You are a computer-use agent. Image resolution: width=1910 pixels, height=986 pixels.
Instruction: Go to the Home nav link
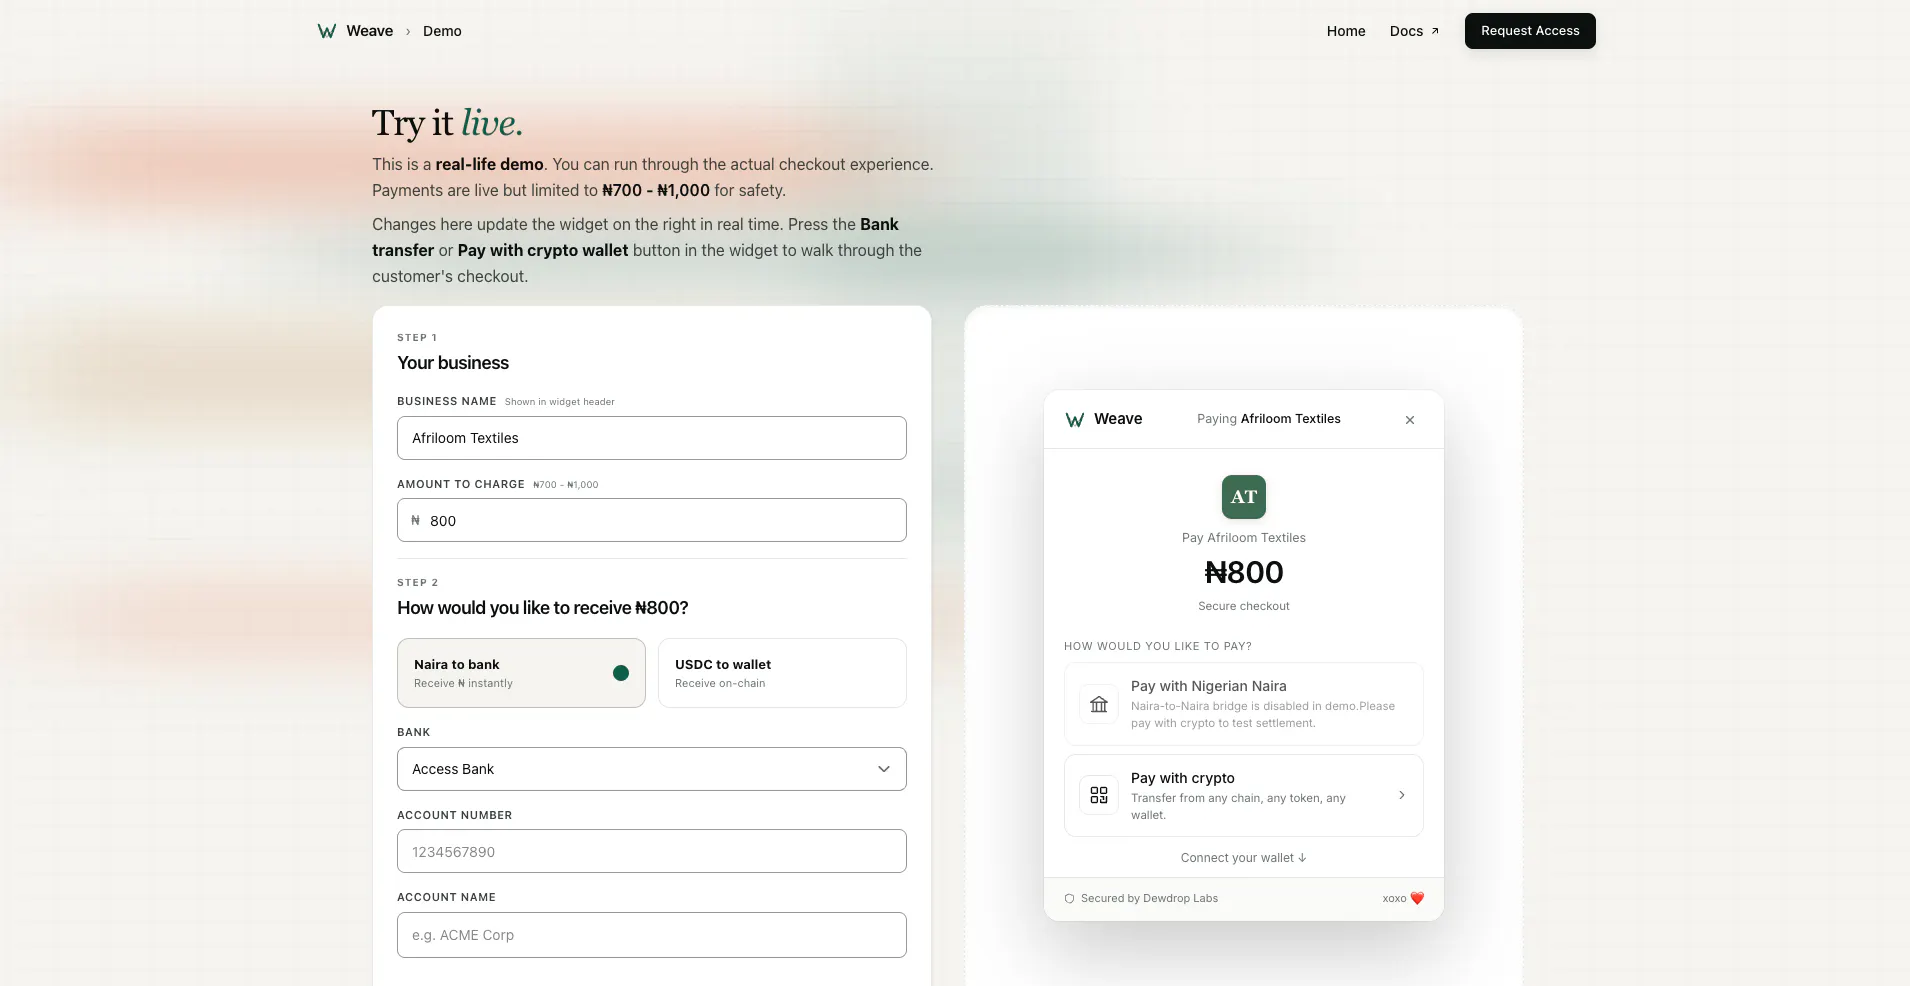[x=1346, y=31]
